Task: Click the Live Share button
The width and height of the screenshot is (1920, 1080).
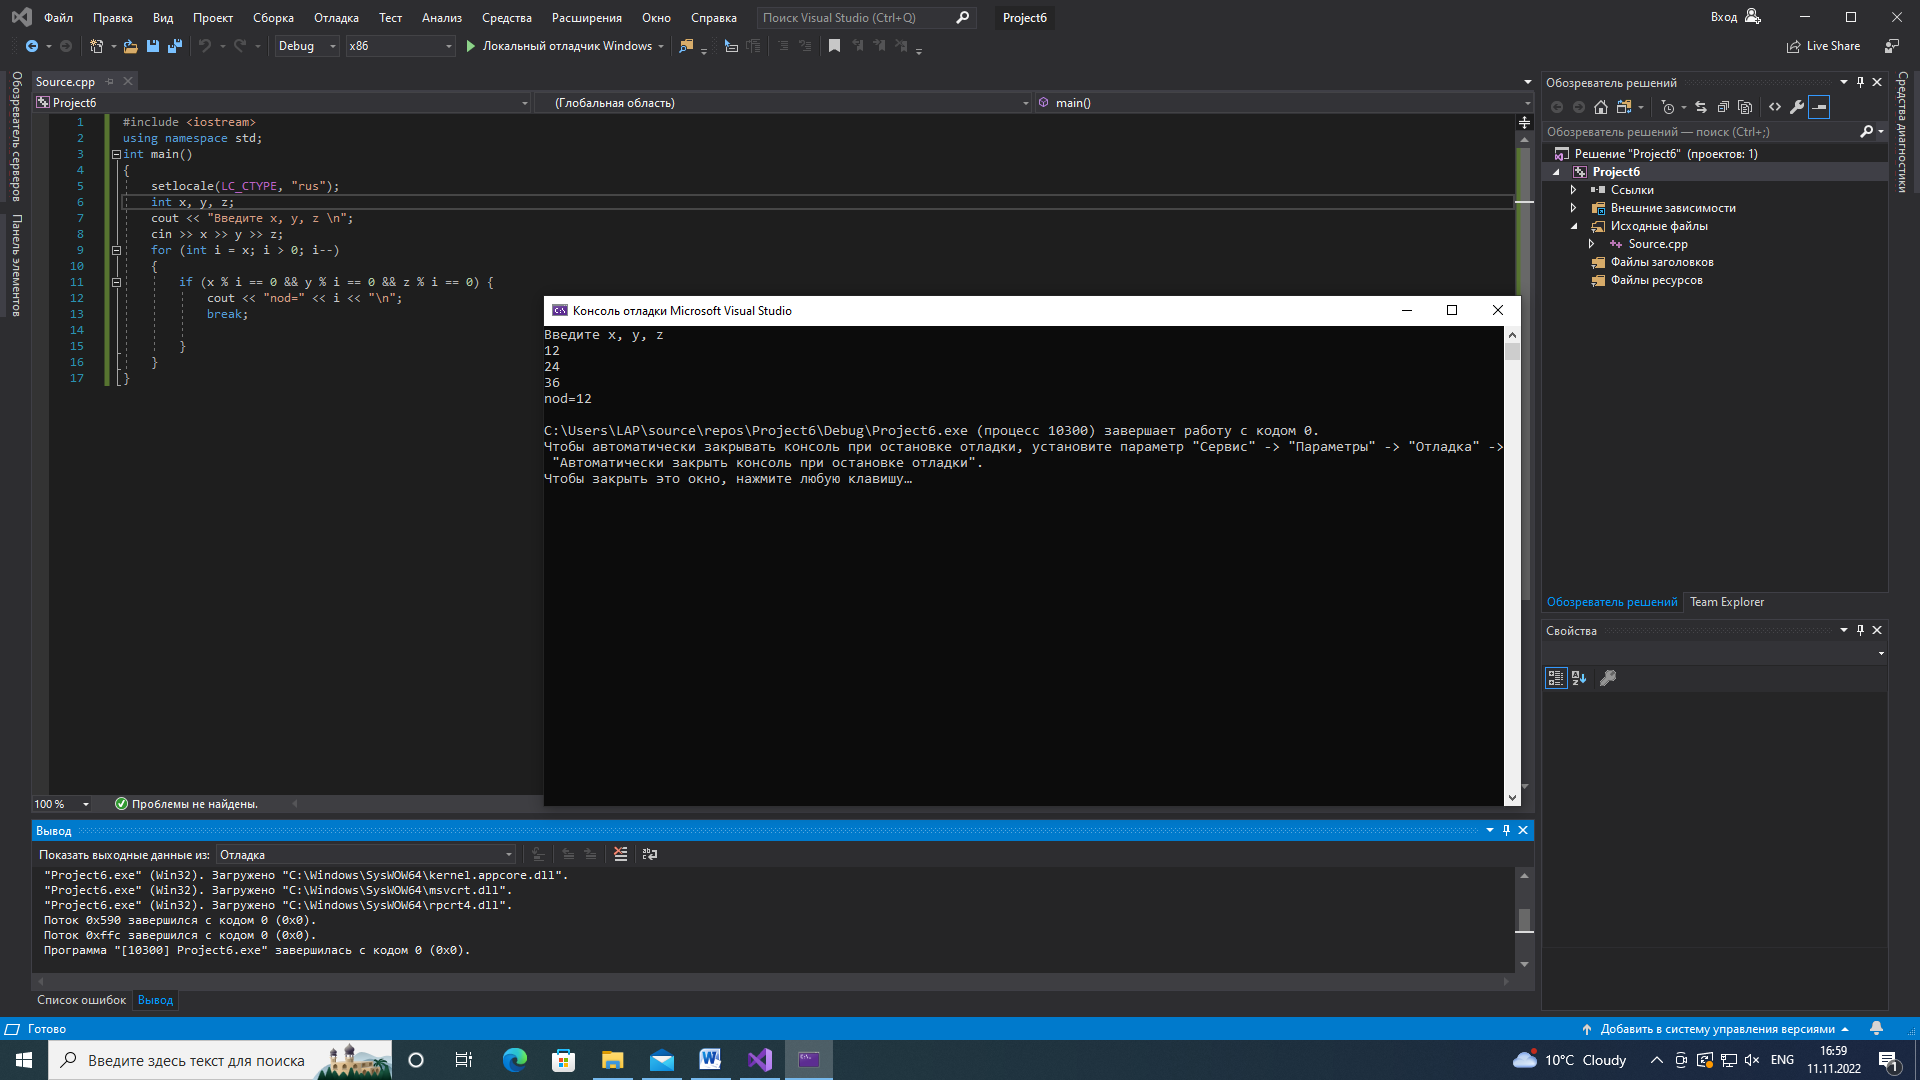Action: (x=1823, y=46)
